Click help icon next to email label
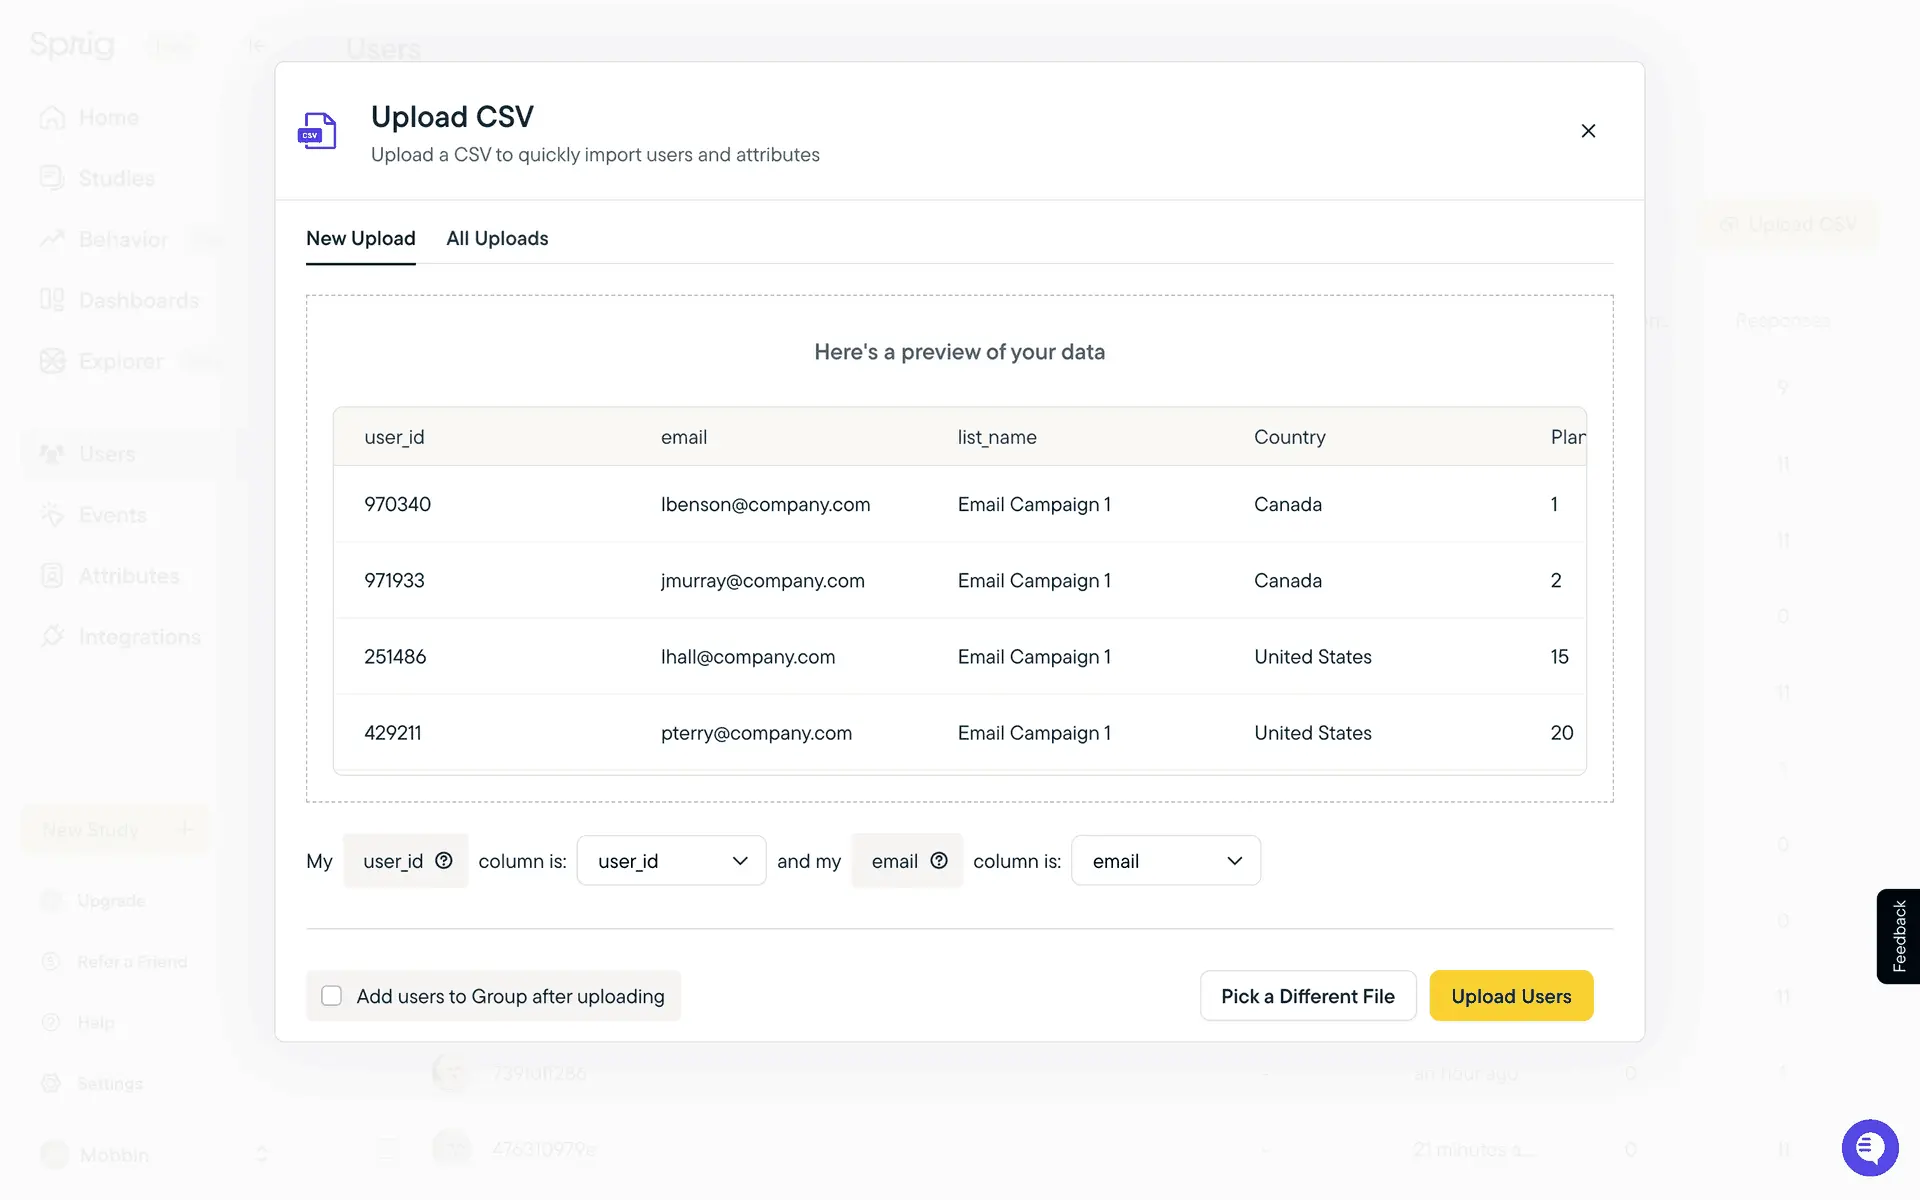 tap(939, 860)
